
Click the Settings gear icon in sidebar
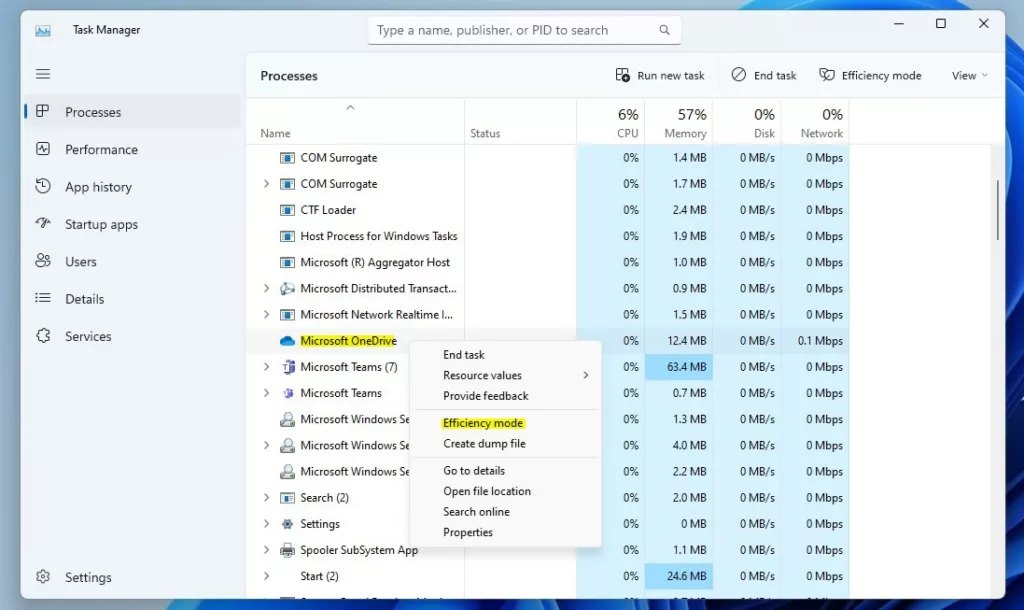pos(43,577)
